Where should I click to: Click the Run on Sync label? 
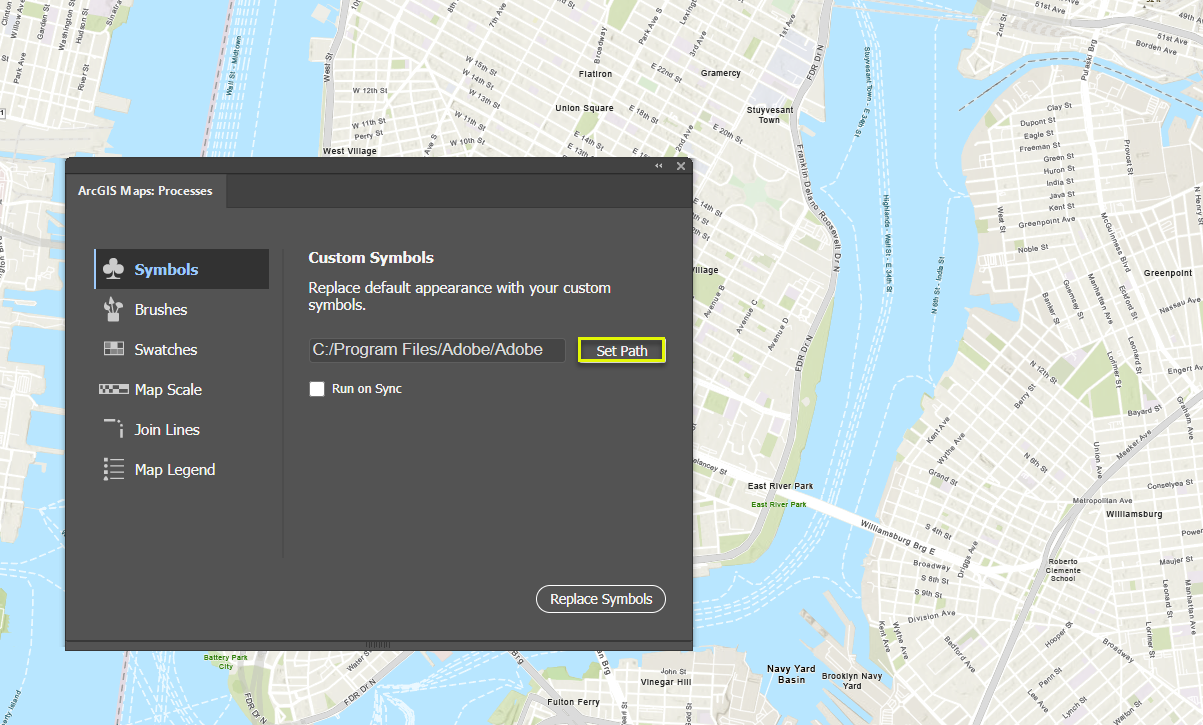(x=367, y=389)
